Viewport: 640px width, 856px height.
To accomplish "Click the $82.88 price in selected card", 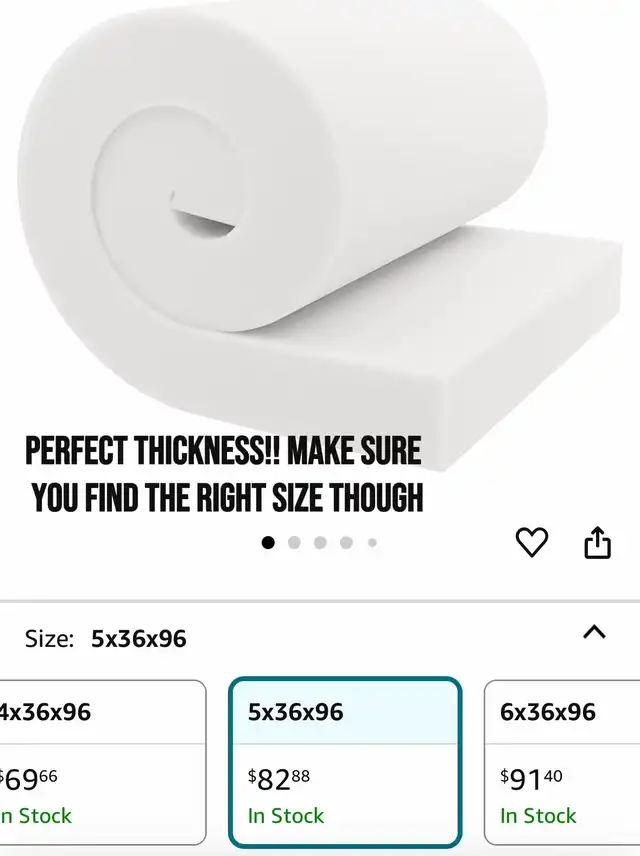I will [278, 779].
